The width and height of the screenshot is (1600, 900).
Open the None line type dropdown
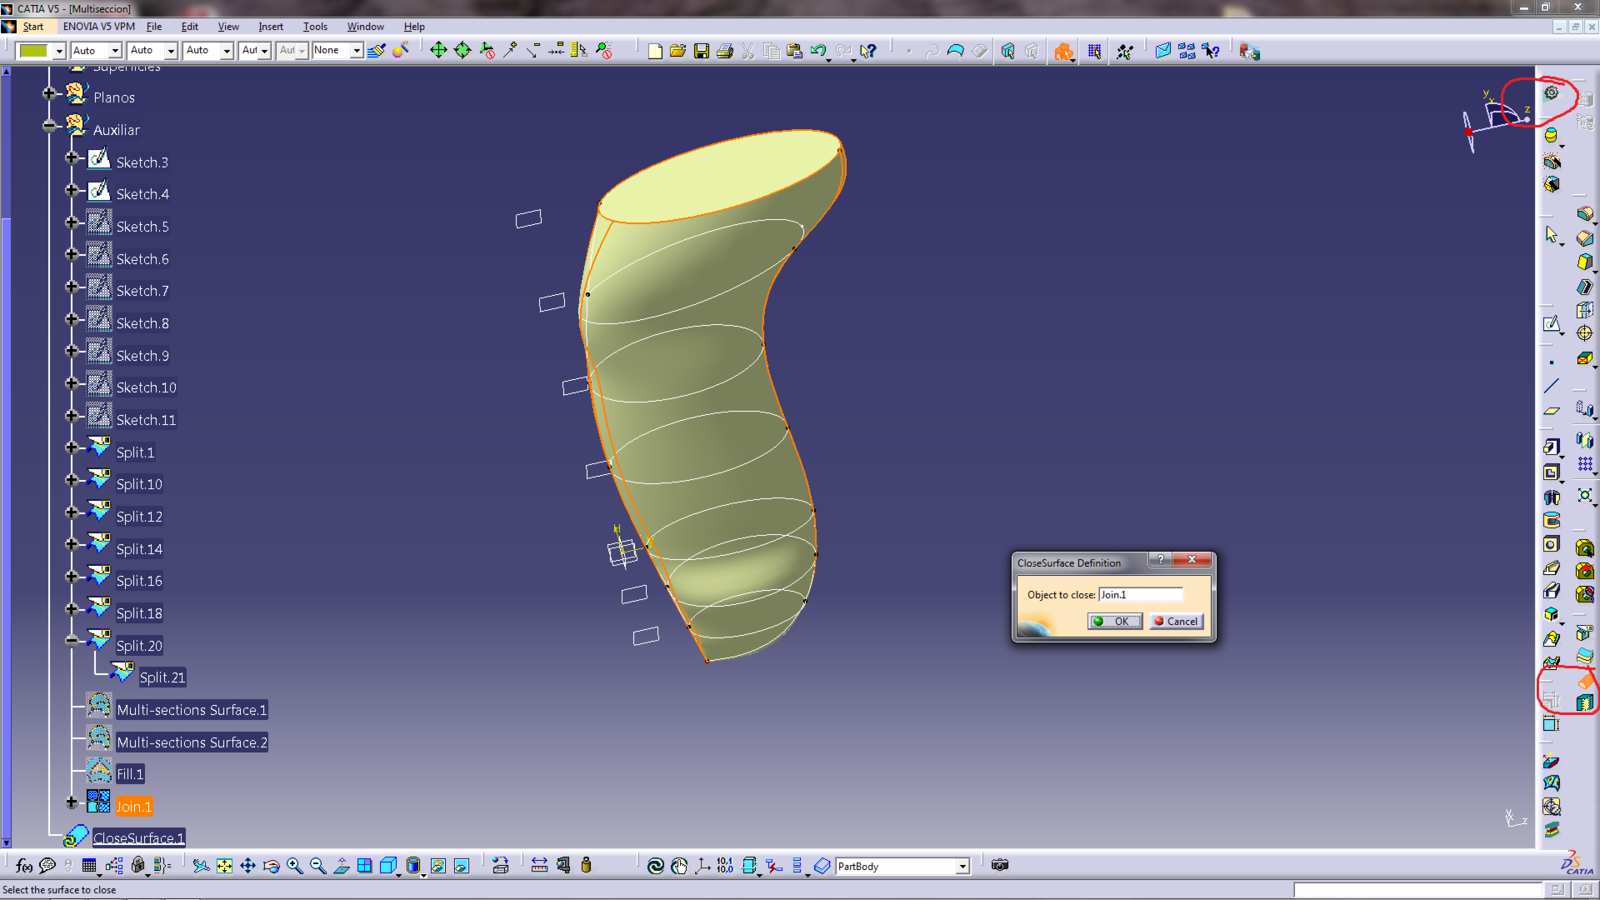click(x=355, y=51)
